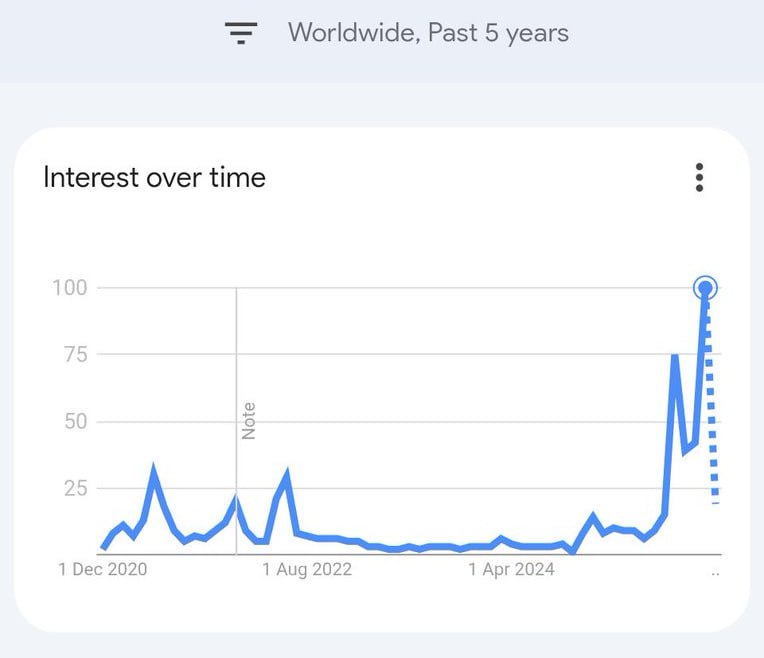Click the '1 Apr 2024' date label
This screenshot has height=658, width=764.
pyautogui.click(x=512, y=570)
